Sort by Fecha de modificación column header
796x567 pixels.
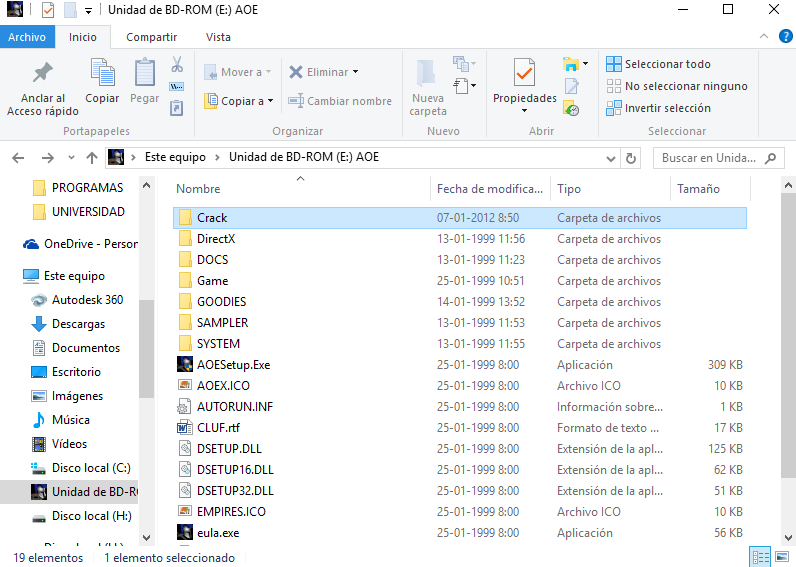click(490, 189)
